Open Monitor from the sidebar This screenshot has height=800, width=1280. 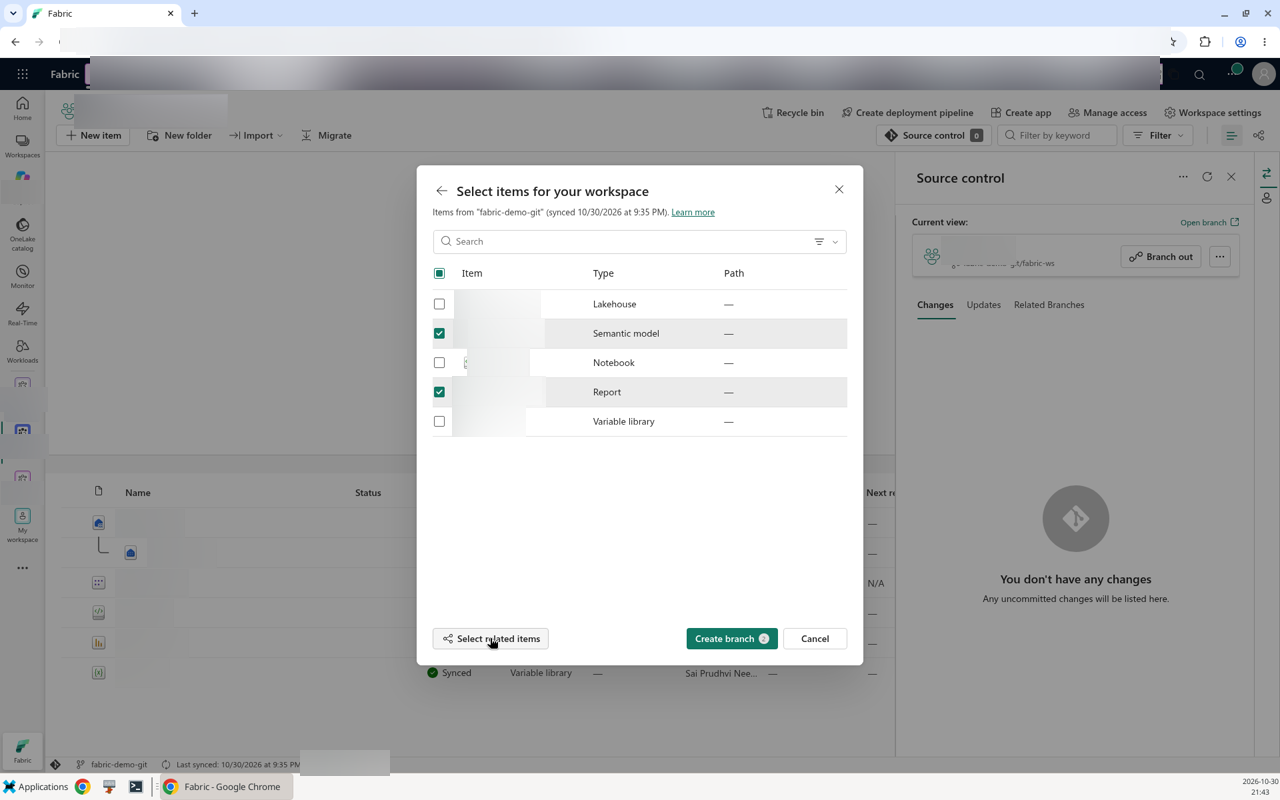[22, 277]
